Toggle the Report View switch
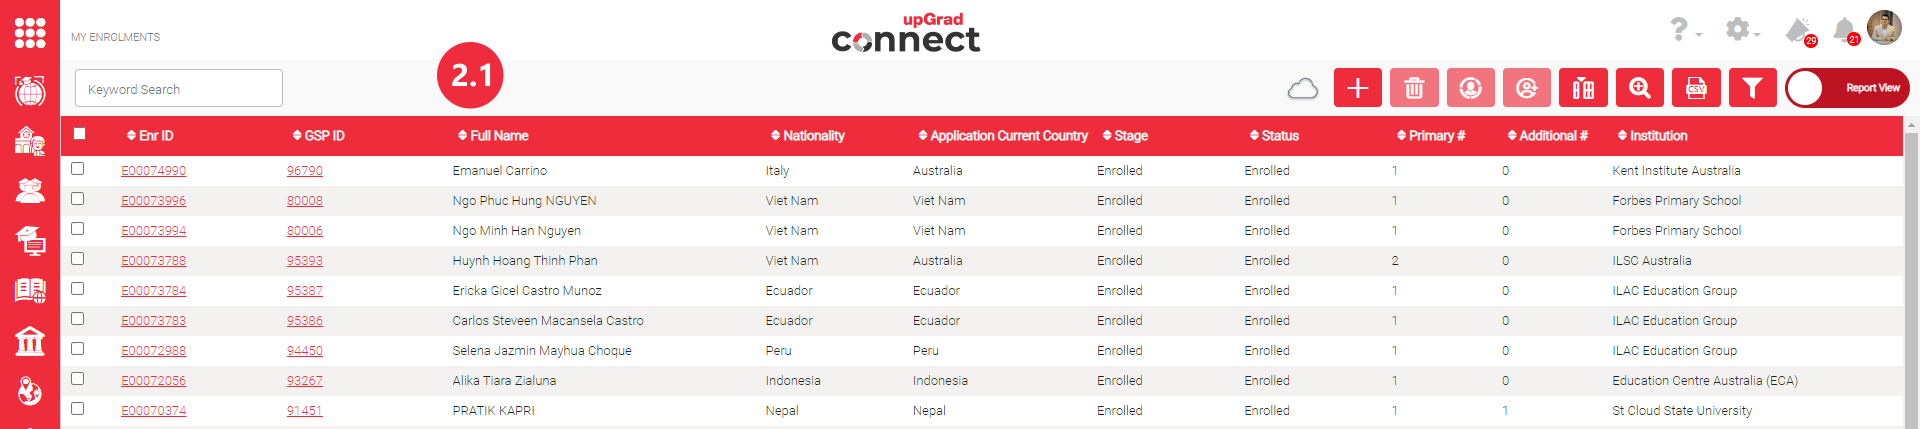The height and width of the screenshot is (429, 1920). [x=1846, y=88]
